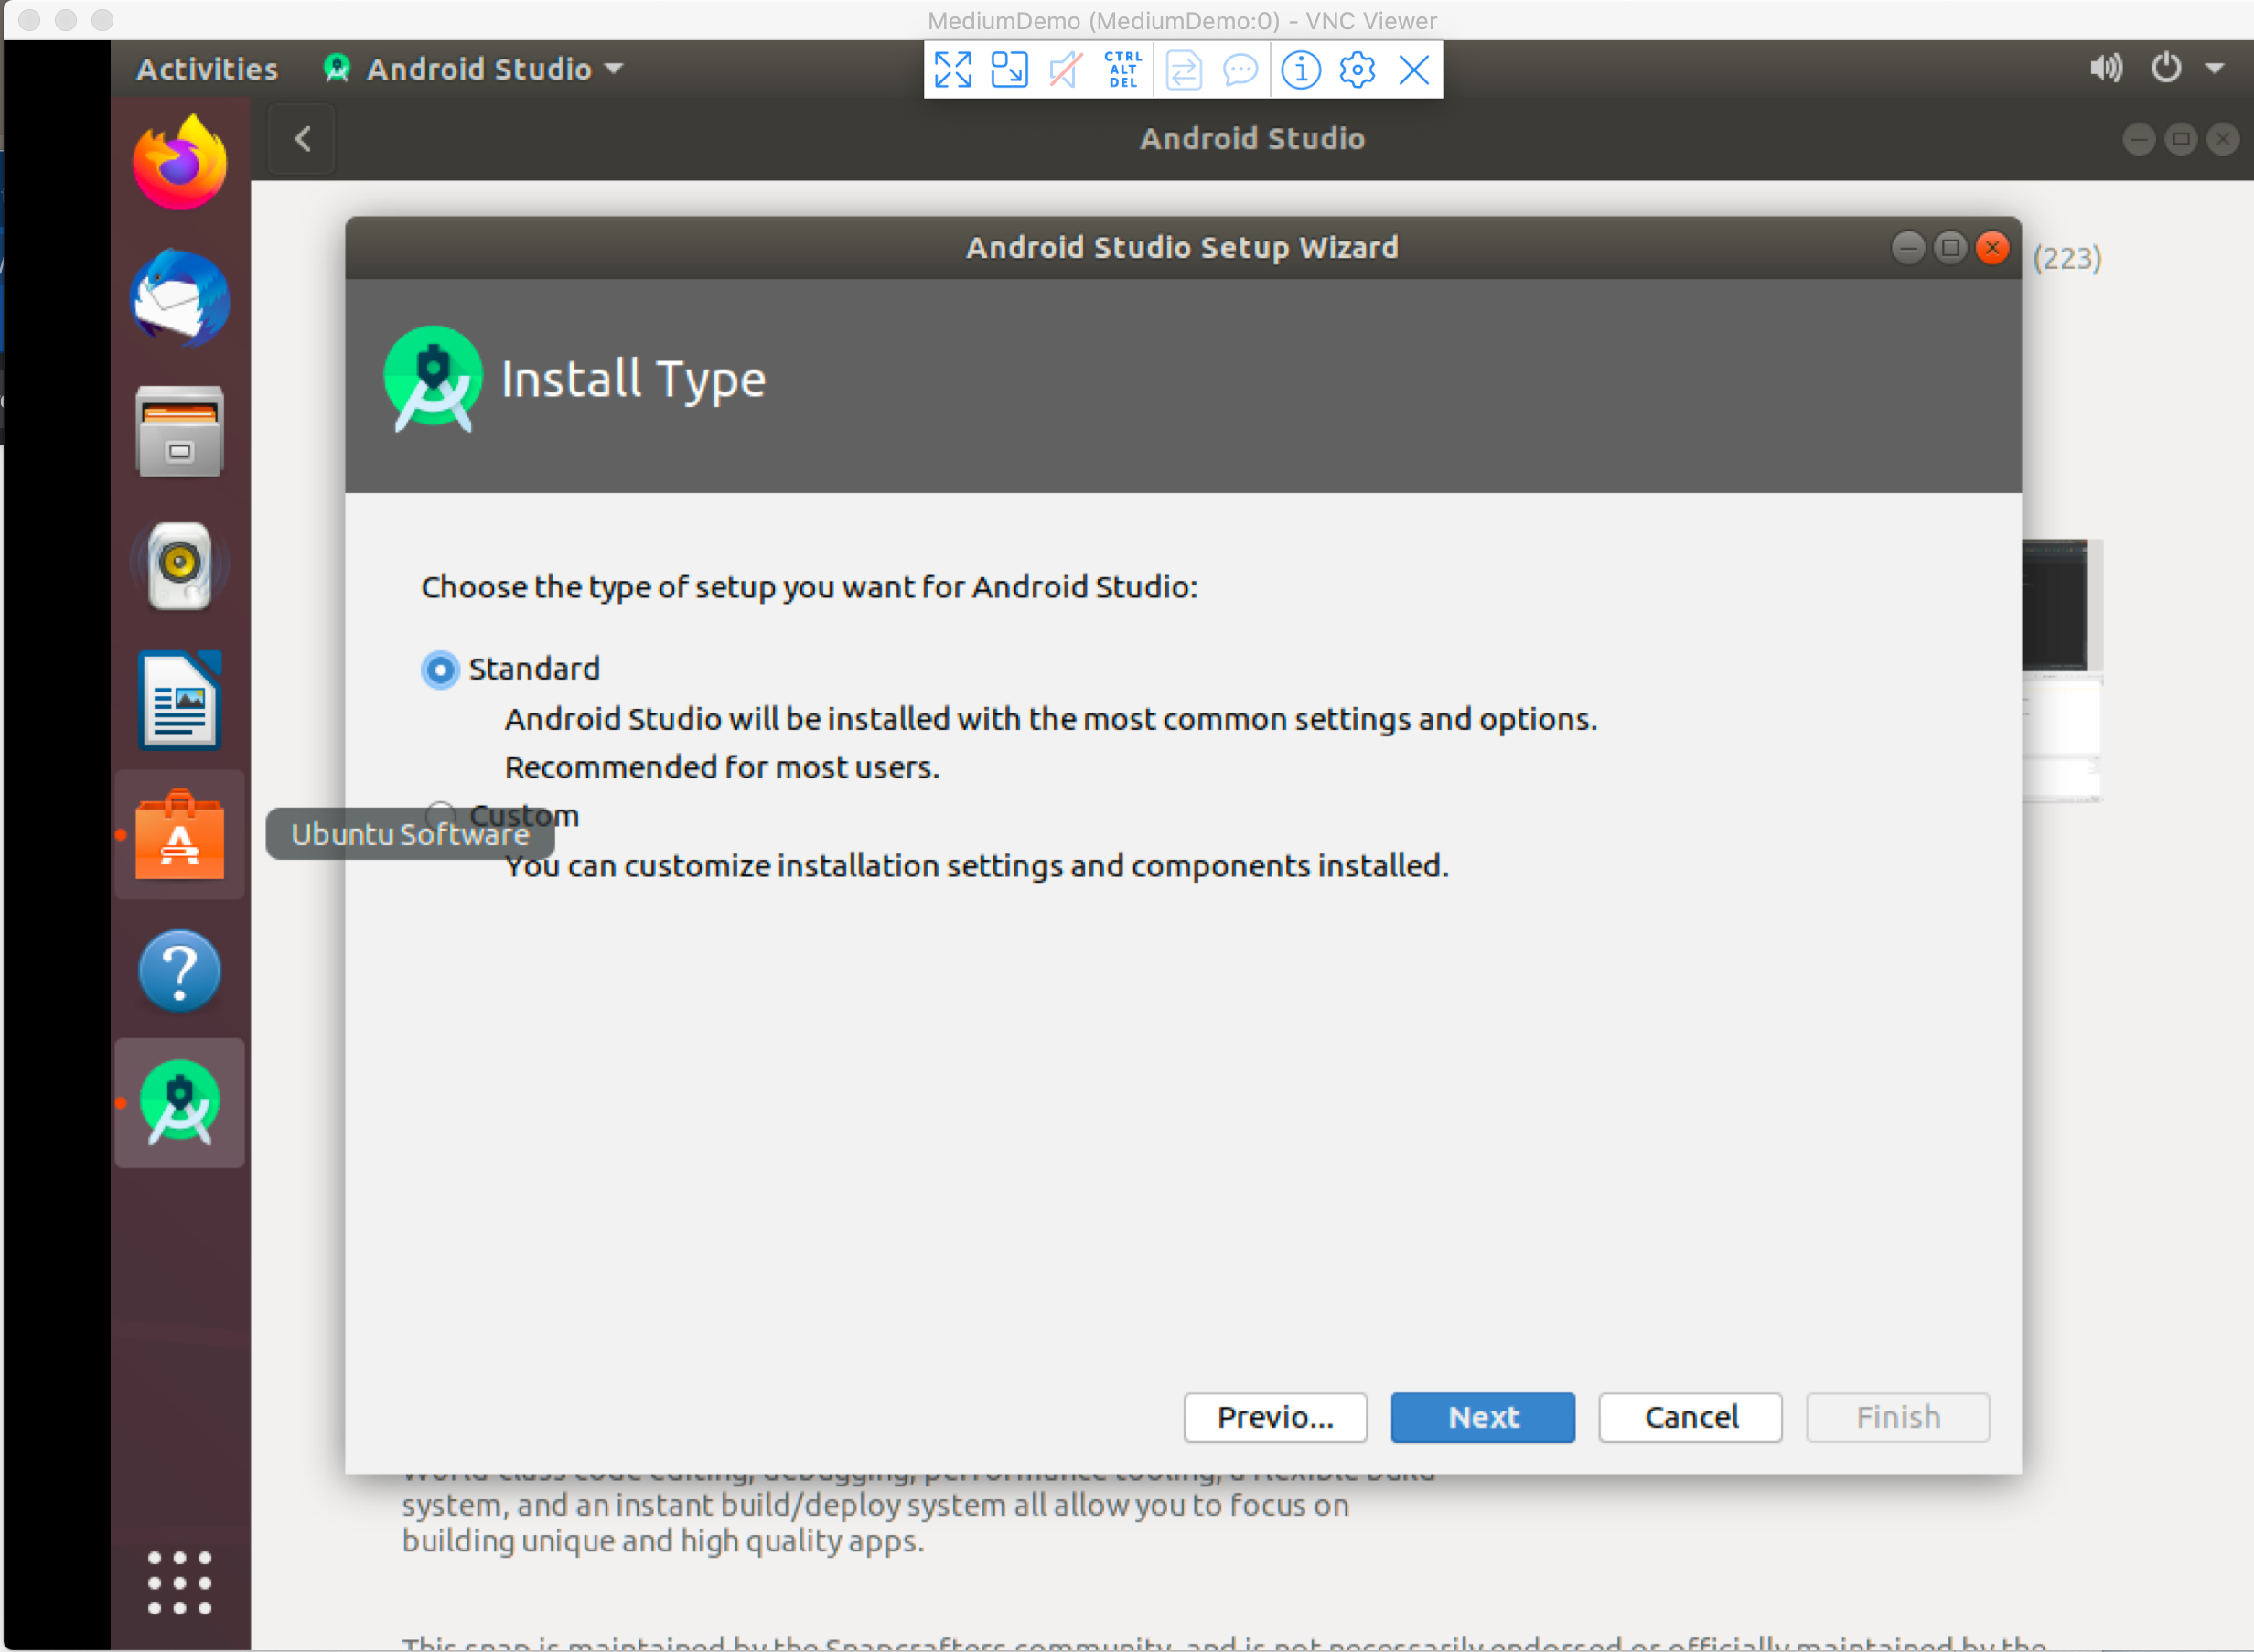Close the Ubuntu Software window behind the wizard
The width and height of the screenshot is (2254, 1652).
[2222, 139]
